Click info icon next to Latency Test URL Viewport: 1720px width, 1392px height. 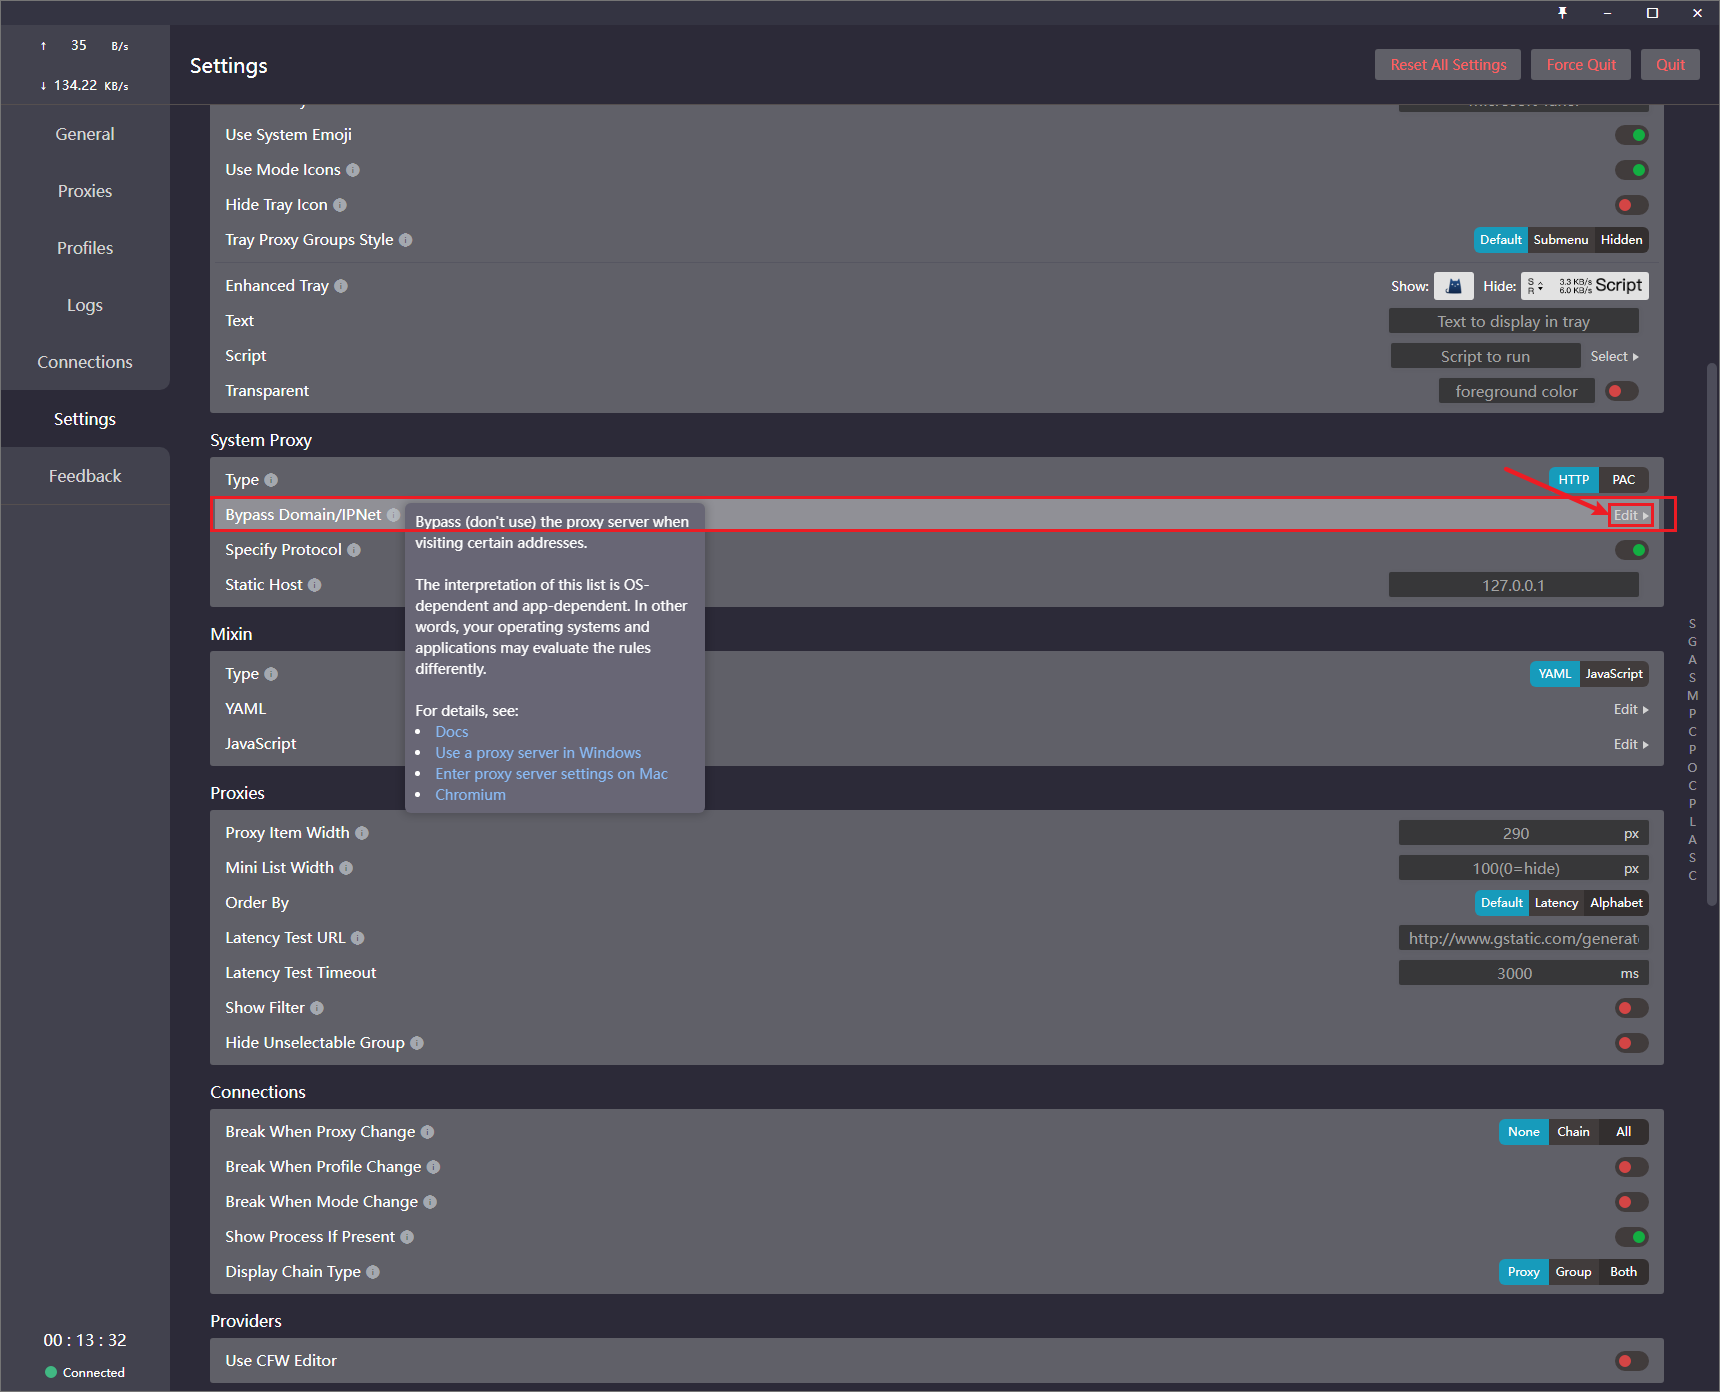358,938
